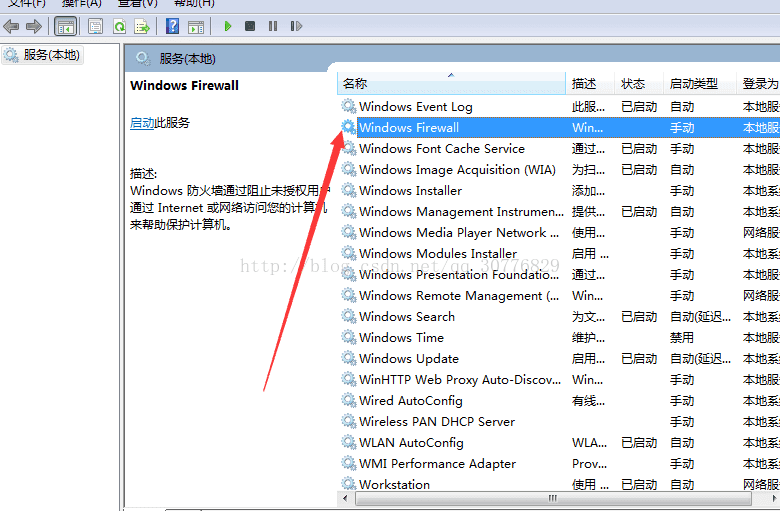Click the Pause service button
This screenshot has height=511, width=780.
point(273,26)
